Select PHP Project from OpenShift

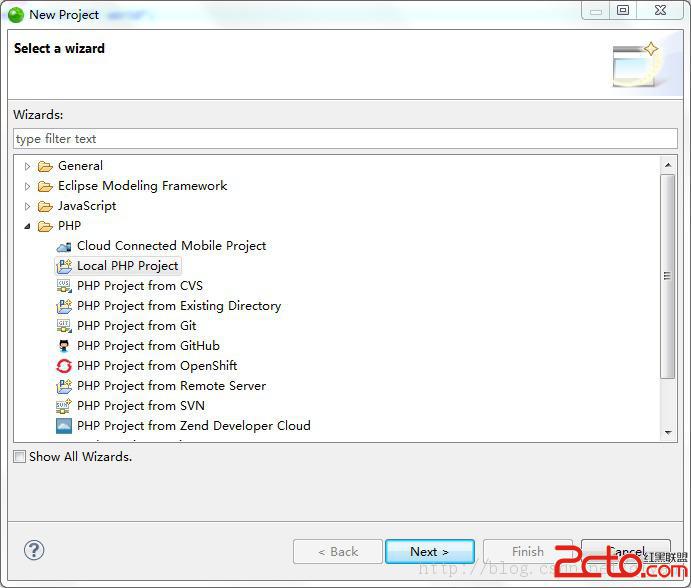click(x=157, y=366)
